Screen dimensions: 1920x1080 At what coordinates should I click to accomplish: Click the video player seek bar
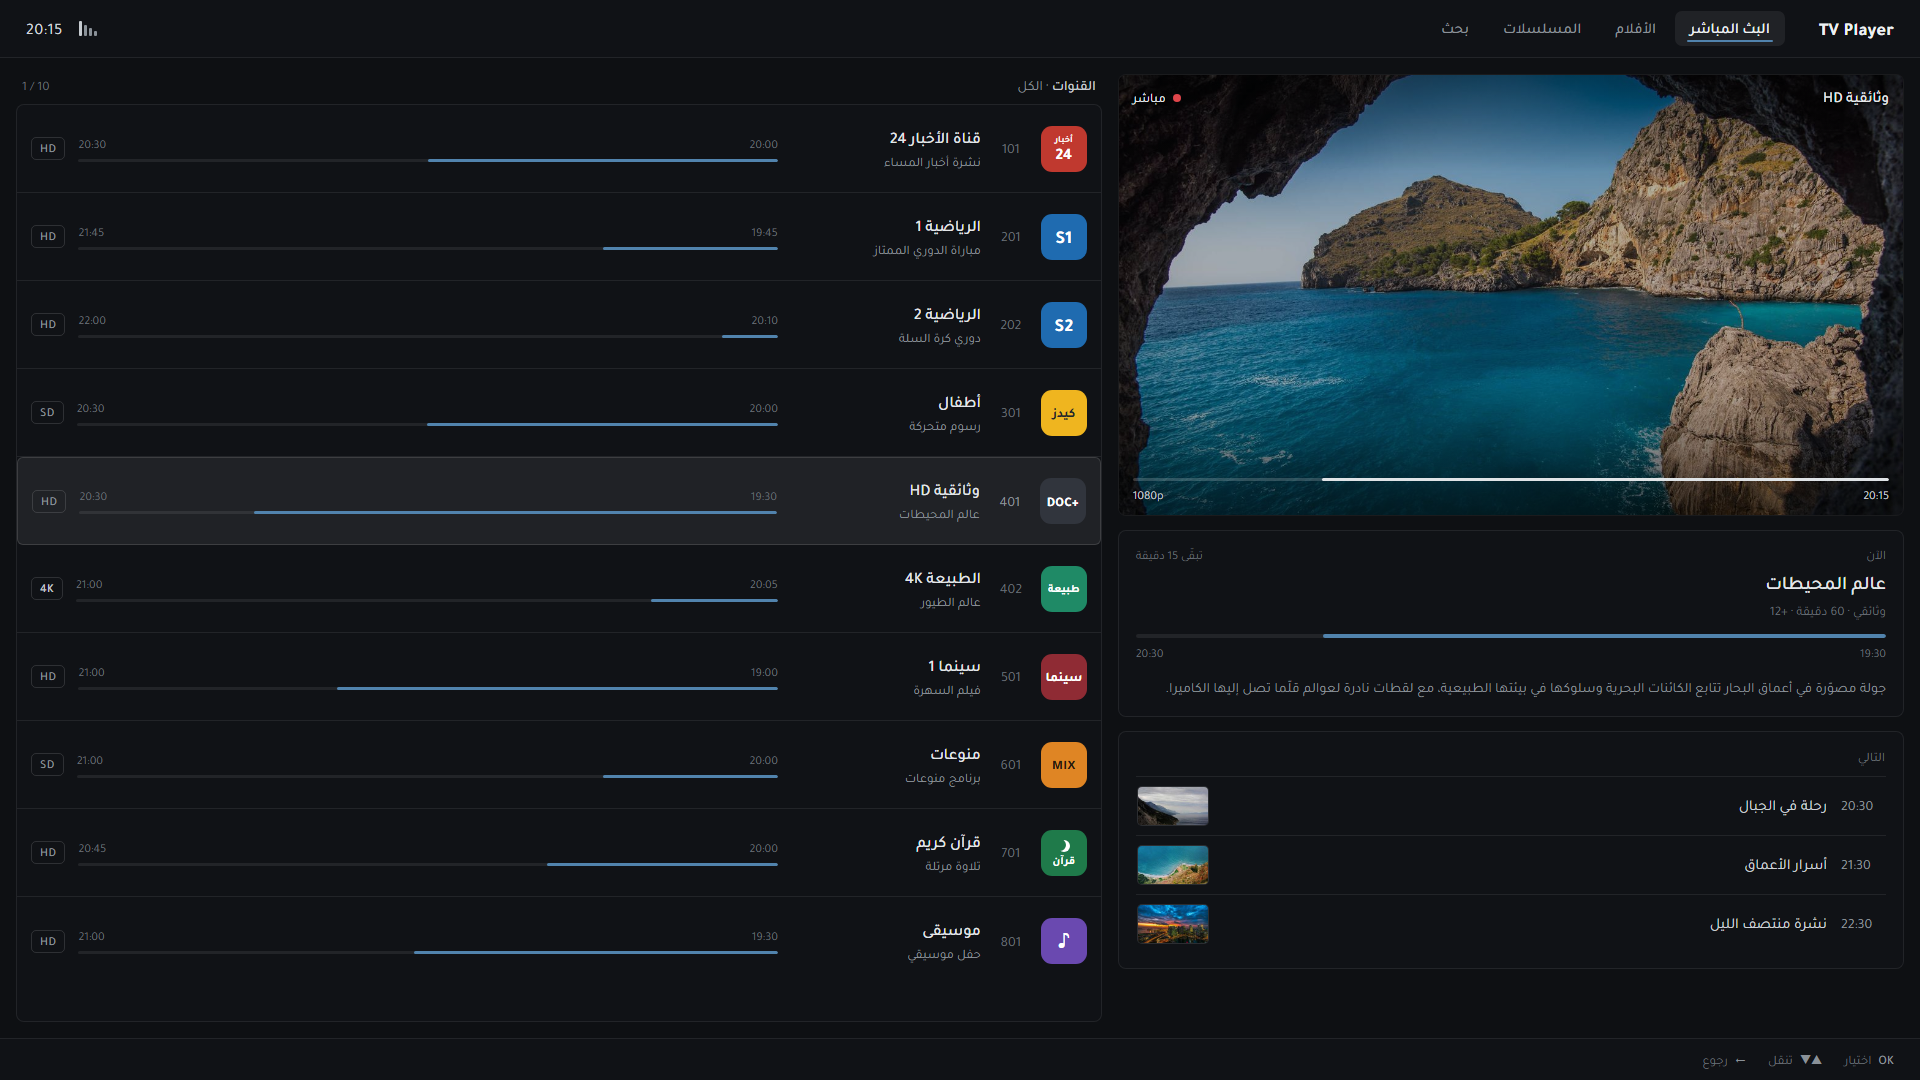pos(1510,479)
